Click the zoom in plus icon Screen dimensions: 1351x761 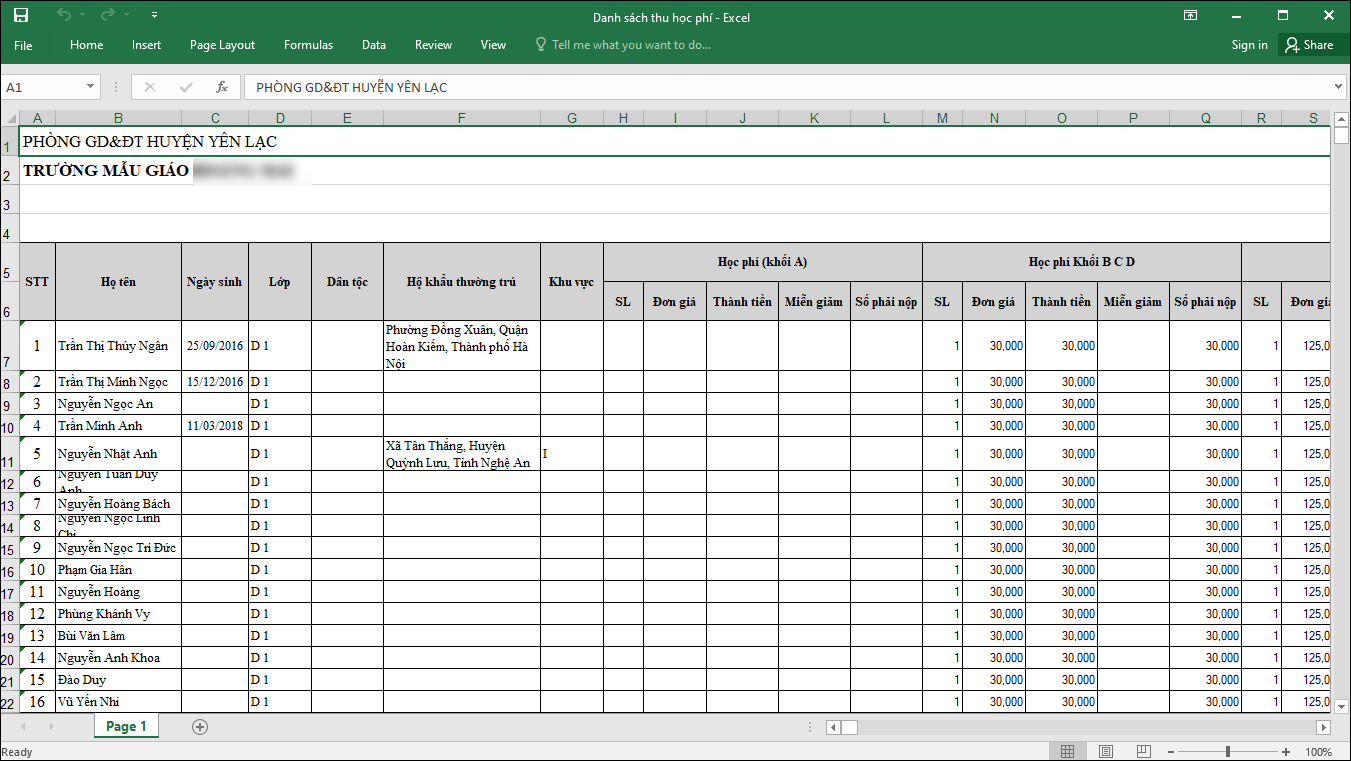tap(1286, 751)
